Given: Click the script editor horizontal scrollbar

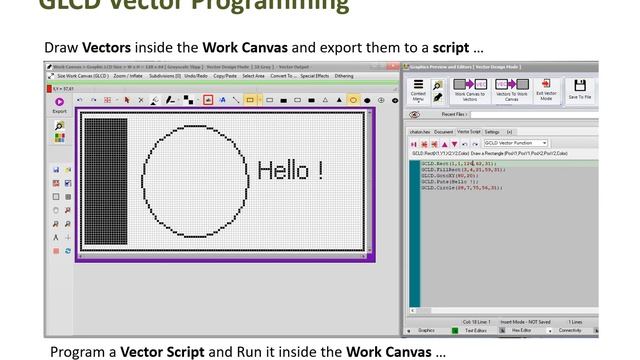Looking at the screenshot, I should [x=504, y=311].
